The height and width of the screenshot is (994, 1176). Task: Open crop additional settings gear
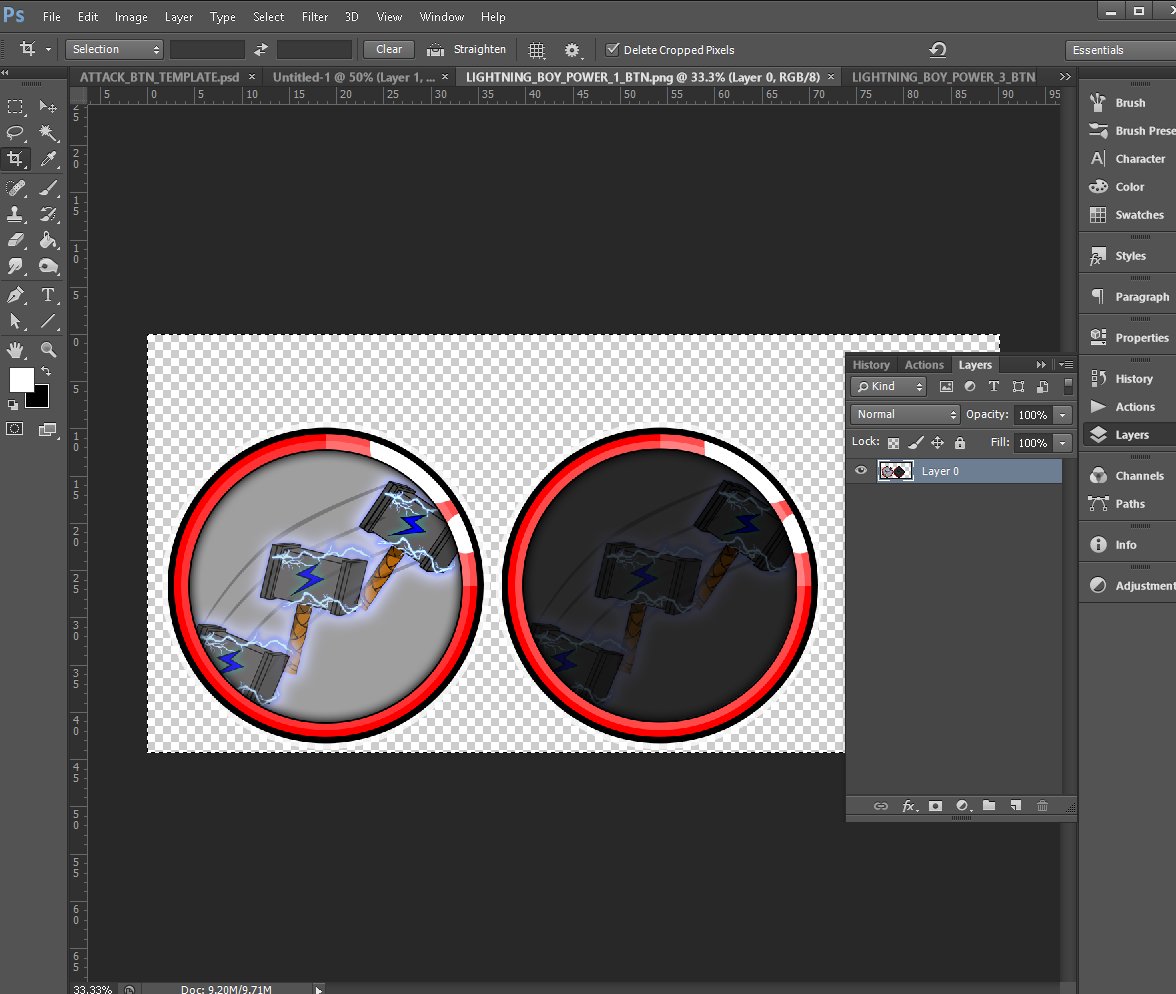pos(572,50)
